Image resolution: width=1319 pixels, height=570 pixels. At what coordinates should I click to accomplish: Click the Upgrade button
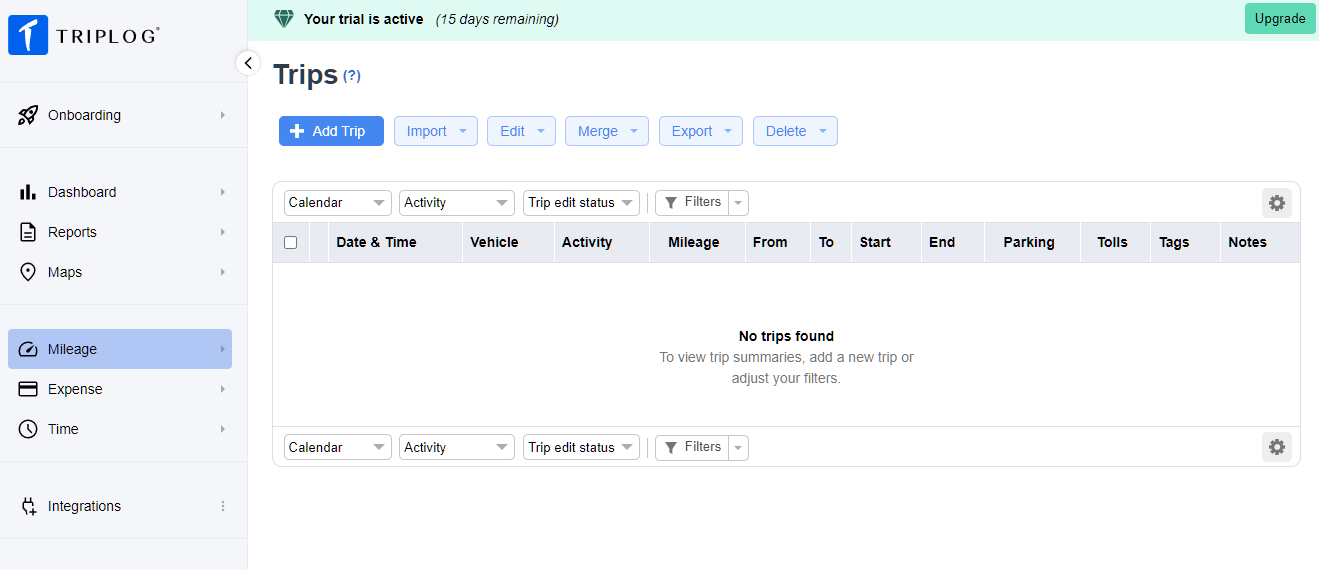pos(1280,19)
